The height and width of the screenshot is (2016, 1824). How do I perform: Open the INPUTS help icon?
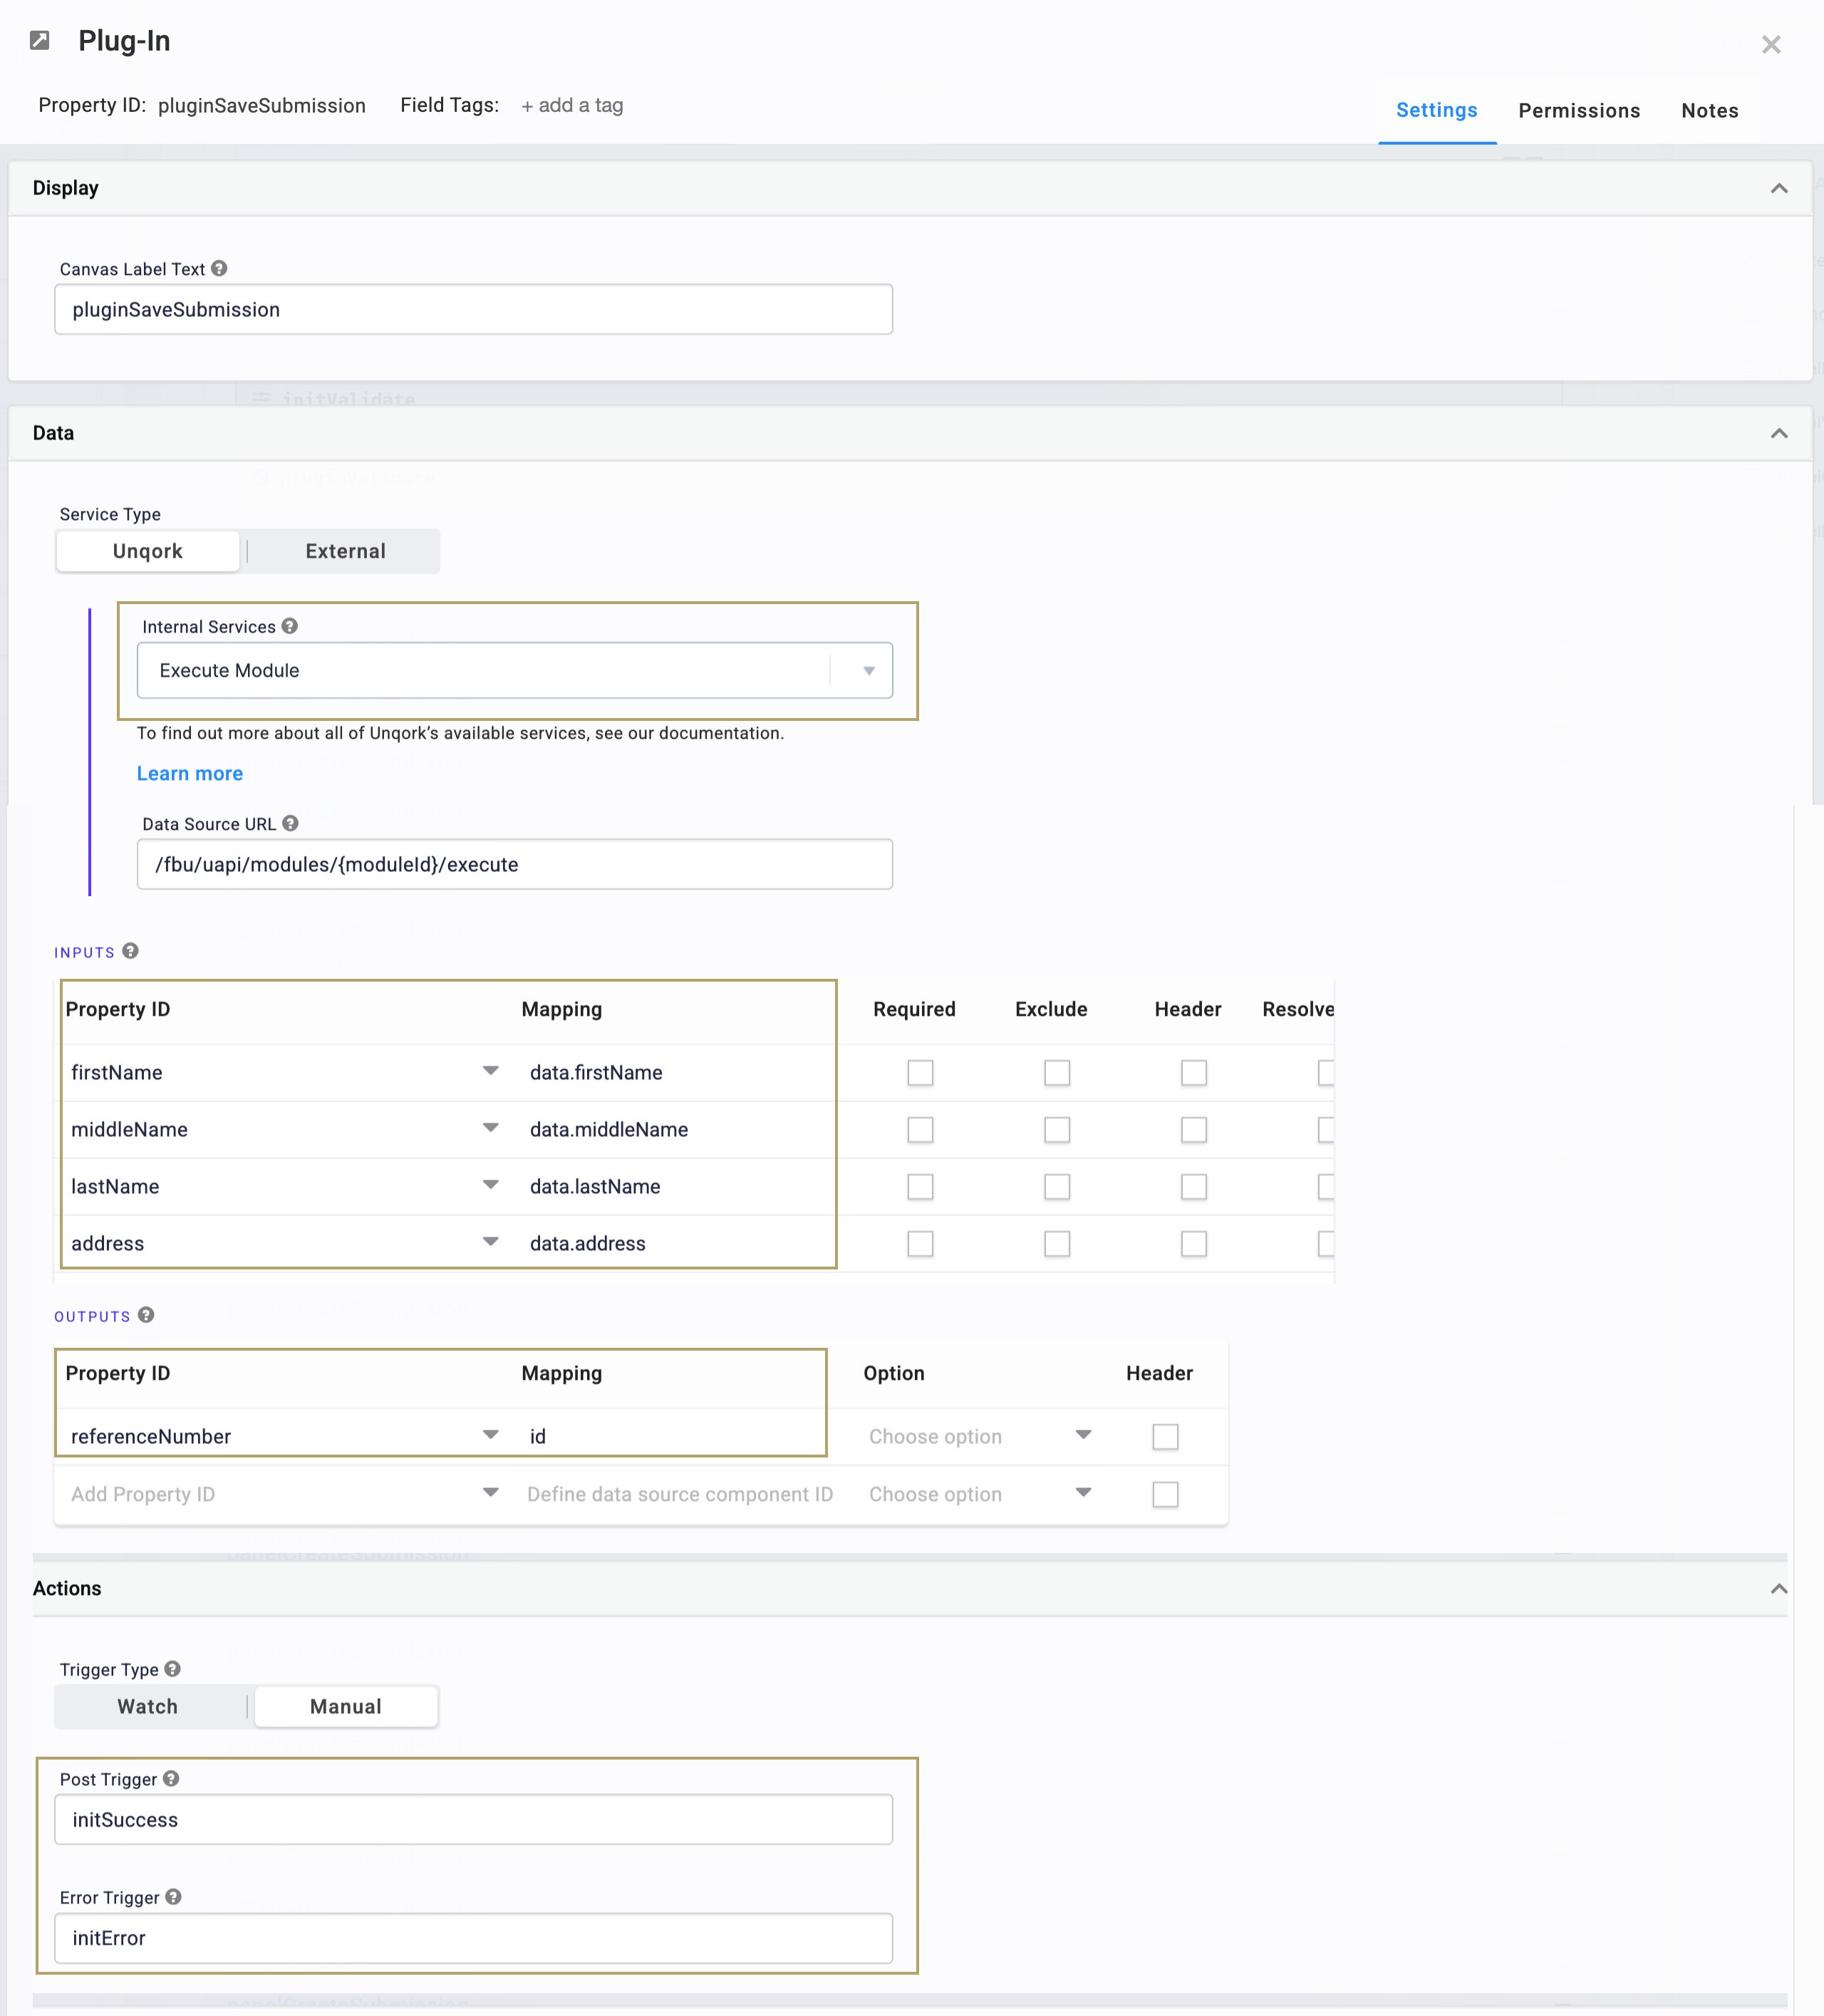click(x=130, y=951)
